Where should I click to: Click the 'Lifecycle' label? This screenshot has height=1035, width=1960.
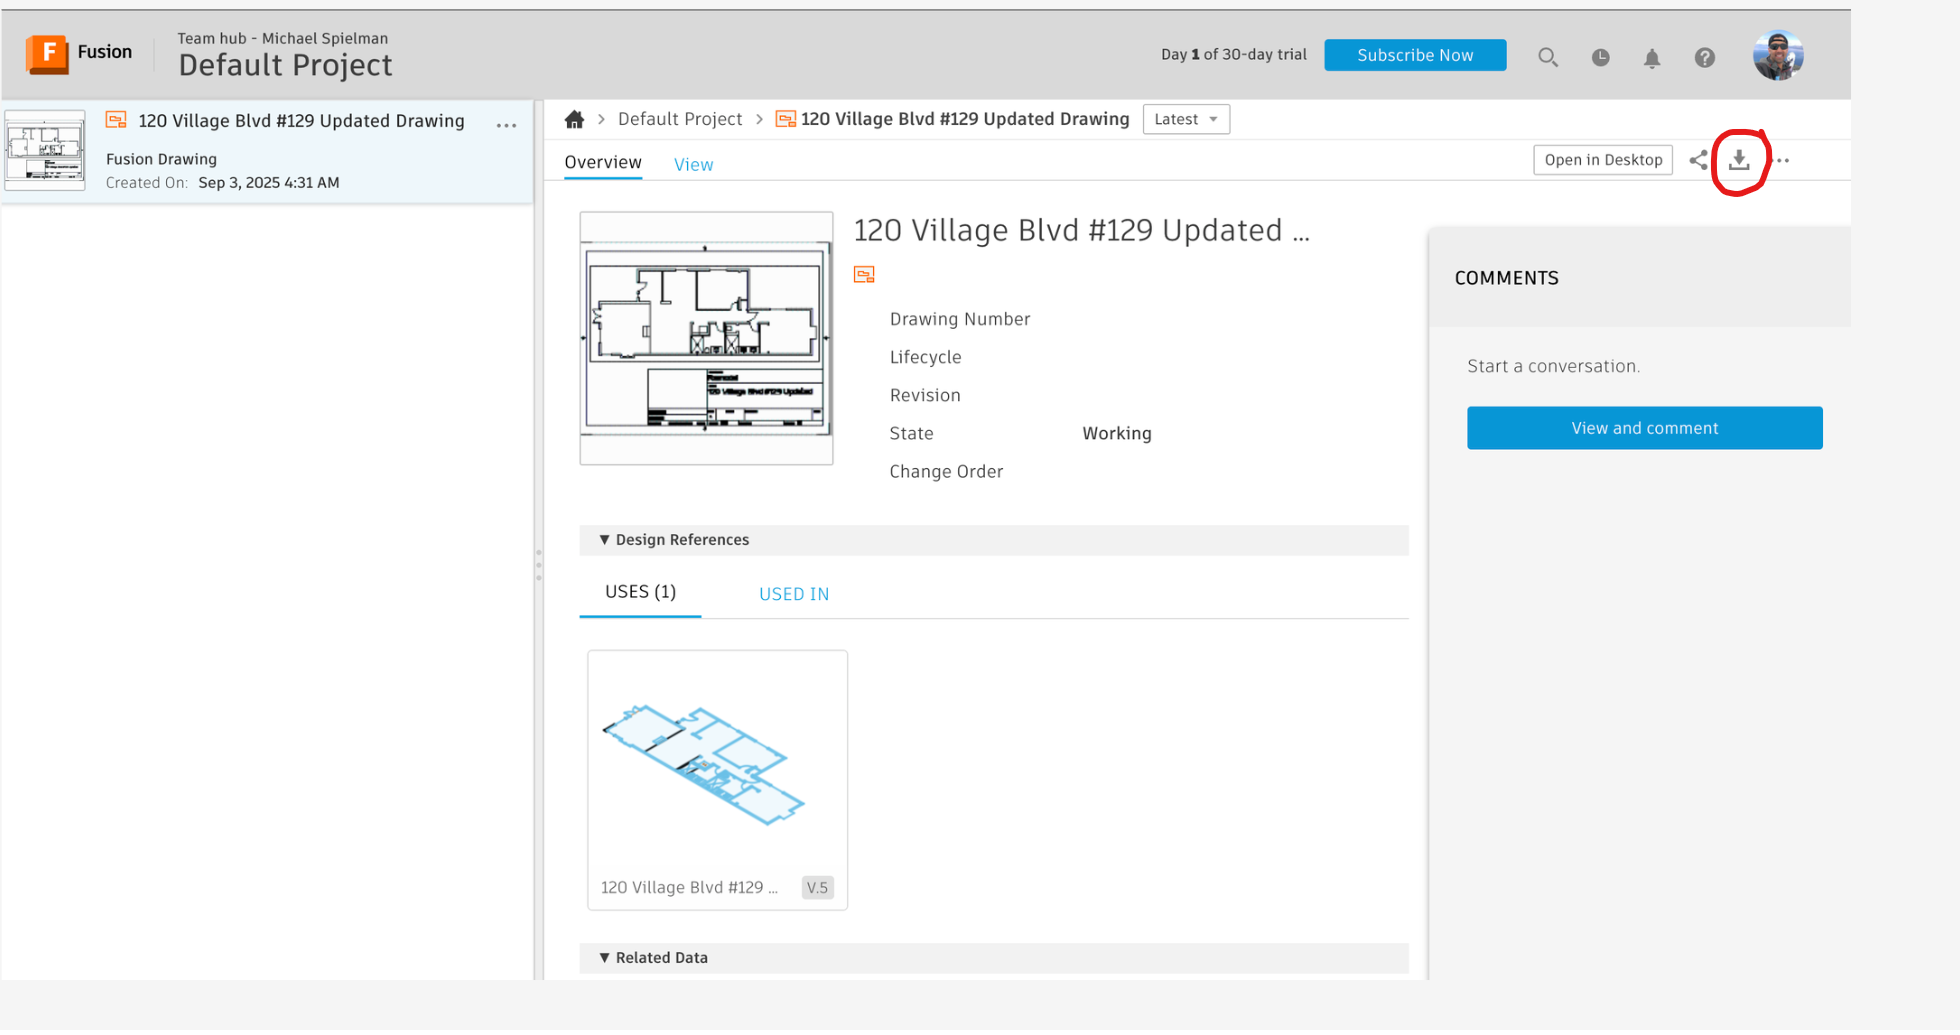point(925,357)
